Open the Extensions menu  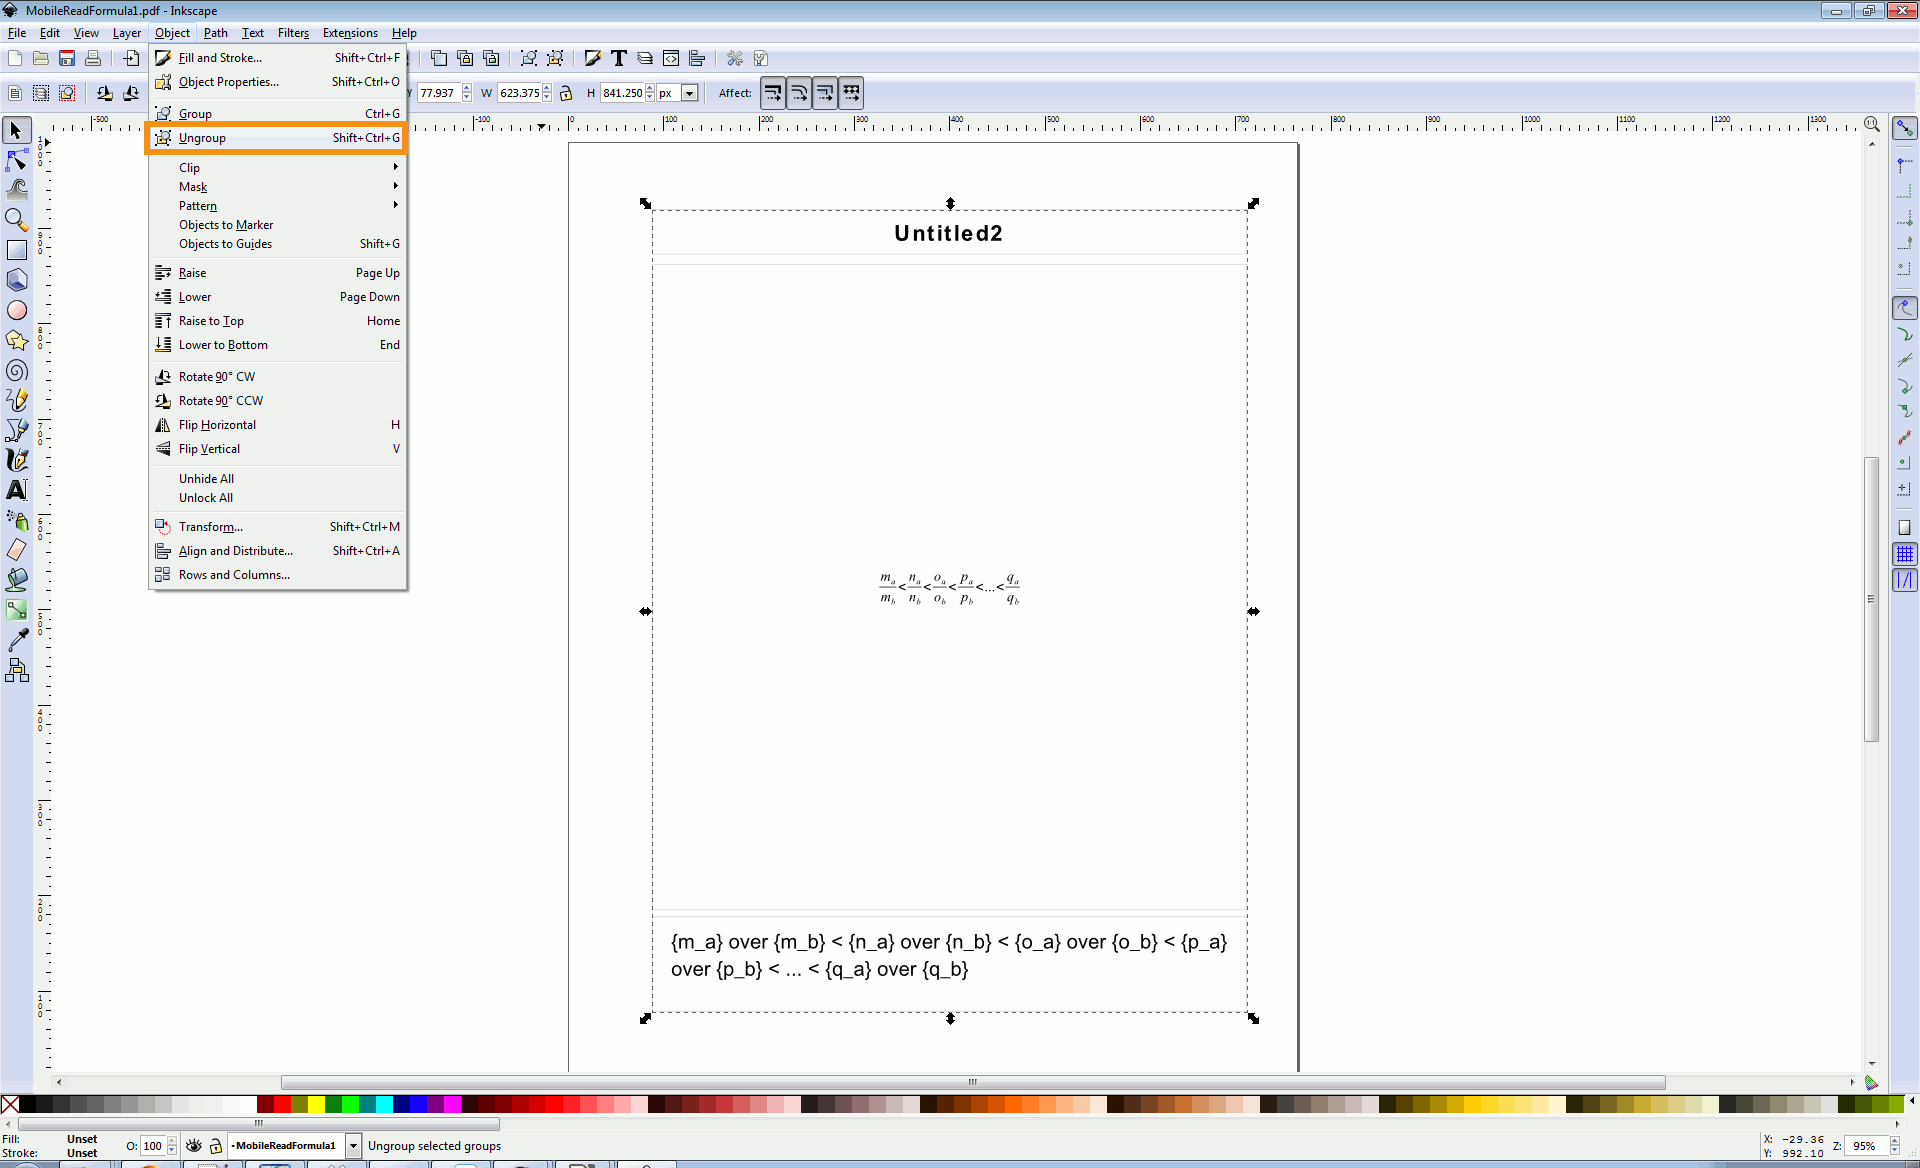pyautogui.click(x=350, y=33)
